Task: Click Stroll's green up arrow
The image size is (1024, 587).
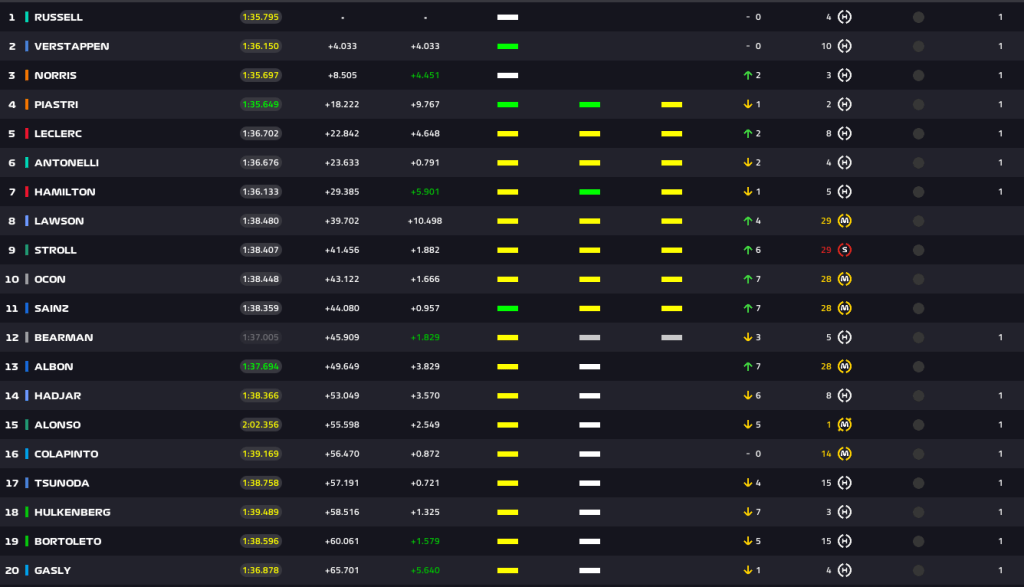Action: click(748, 250)
